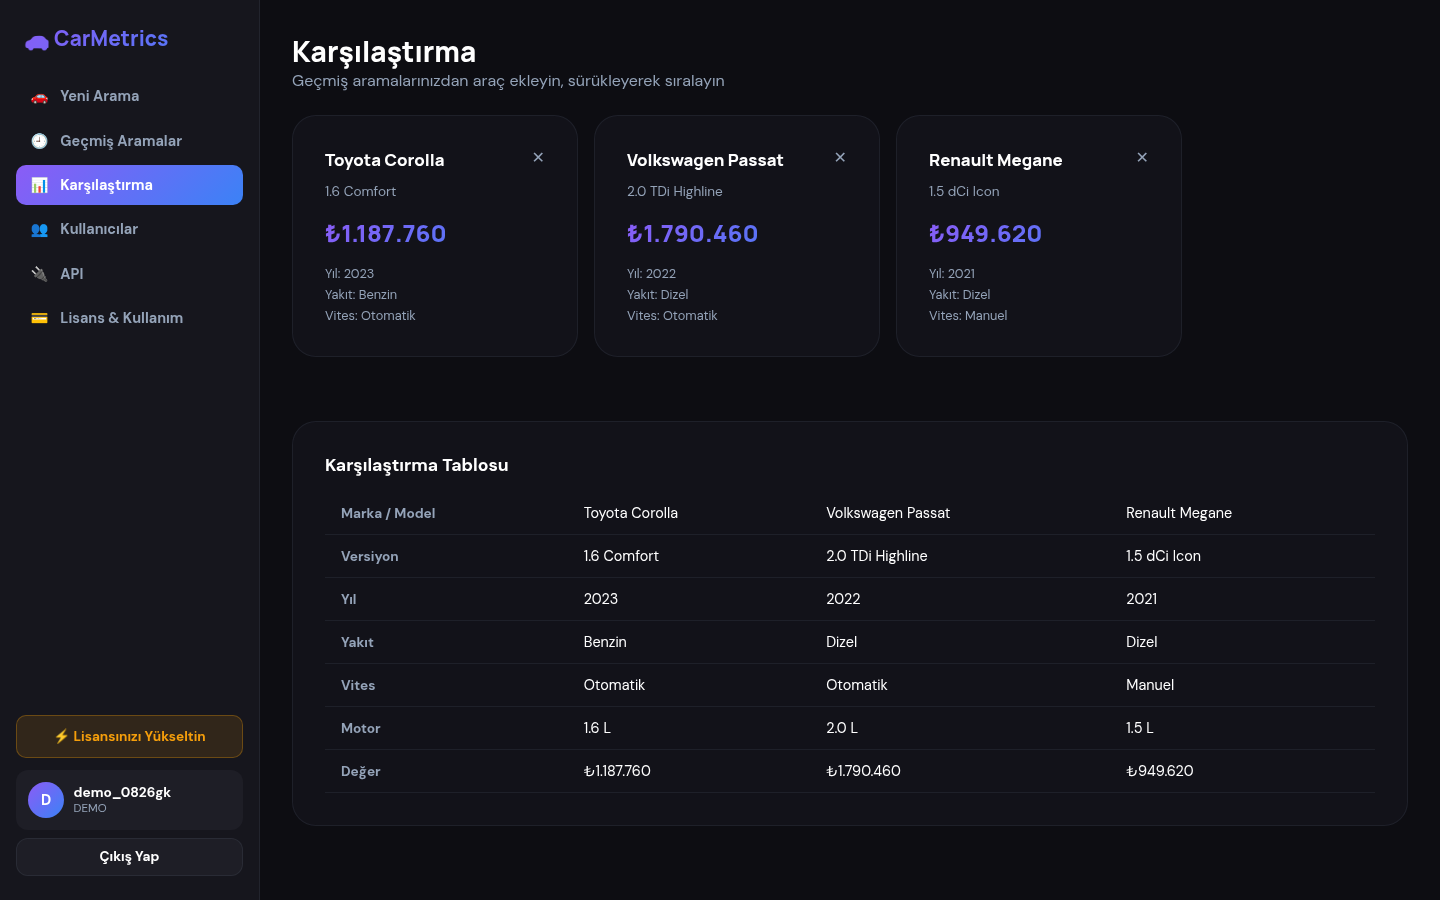Click the ₺949.620 price on the Megane card
1440x900 pixels.
point(985,234)
